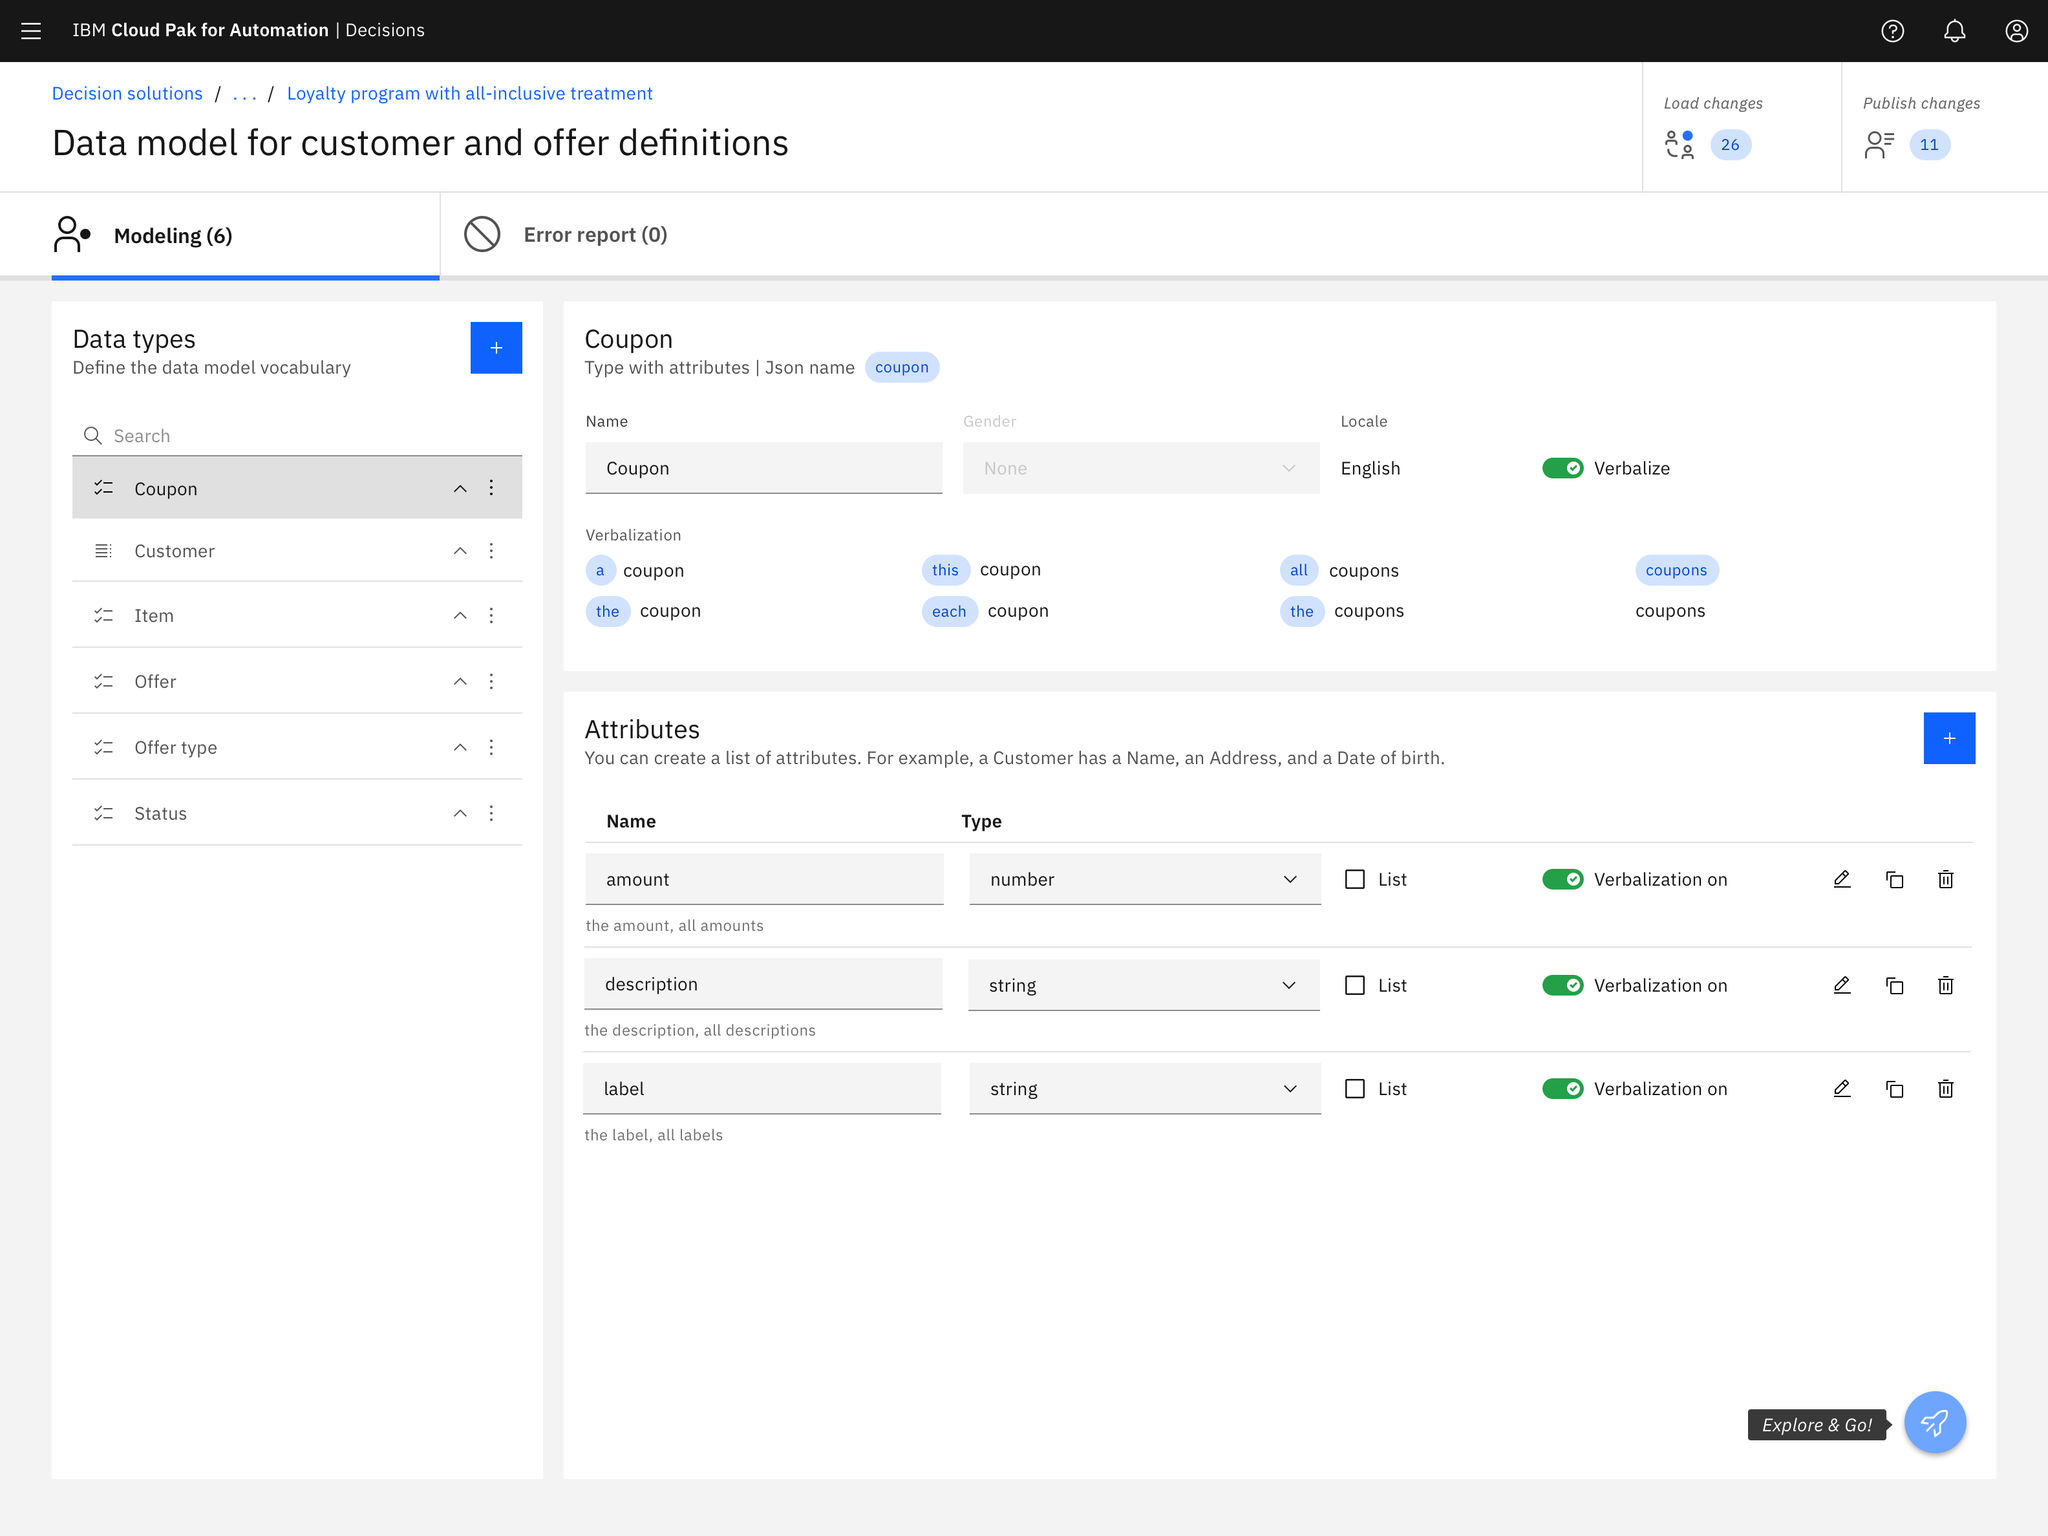Image resolution: width=2048 pixels, height=1536 pixels.
Task: Duplicate the description attribute with the copy icon
Action: click(x=1894, y=985)
